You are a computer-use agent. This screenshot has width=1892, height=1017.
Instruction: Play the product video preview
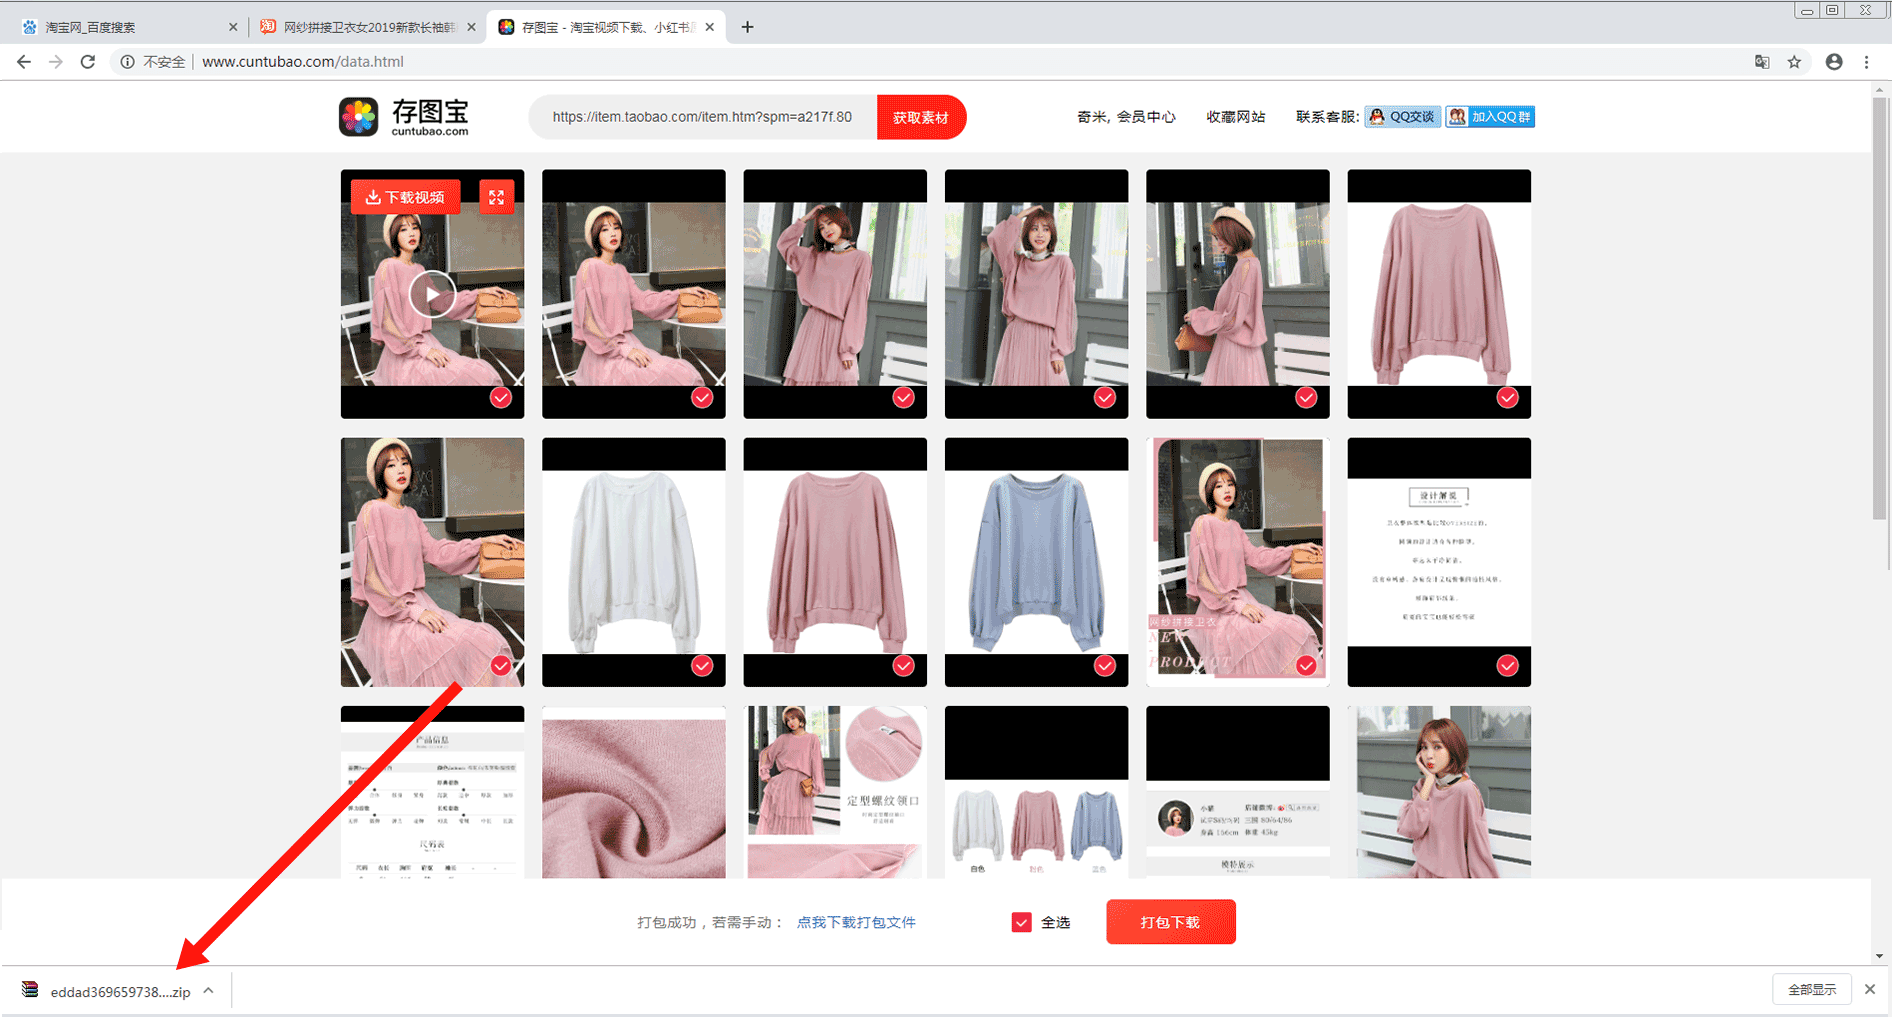tap(432, 294)
